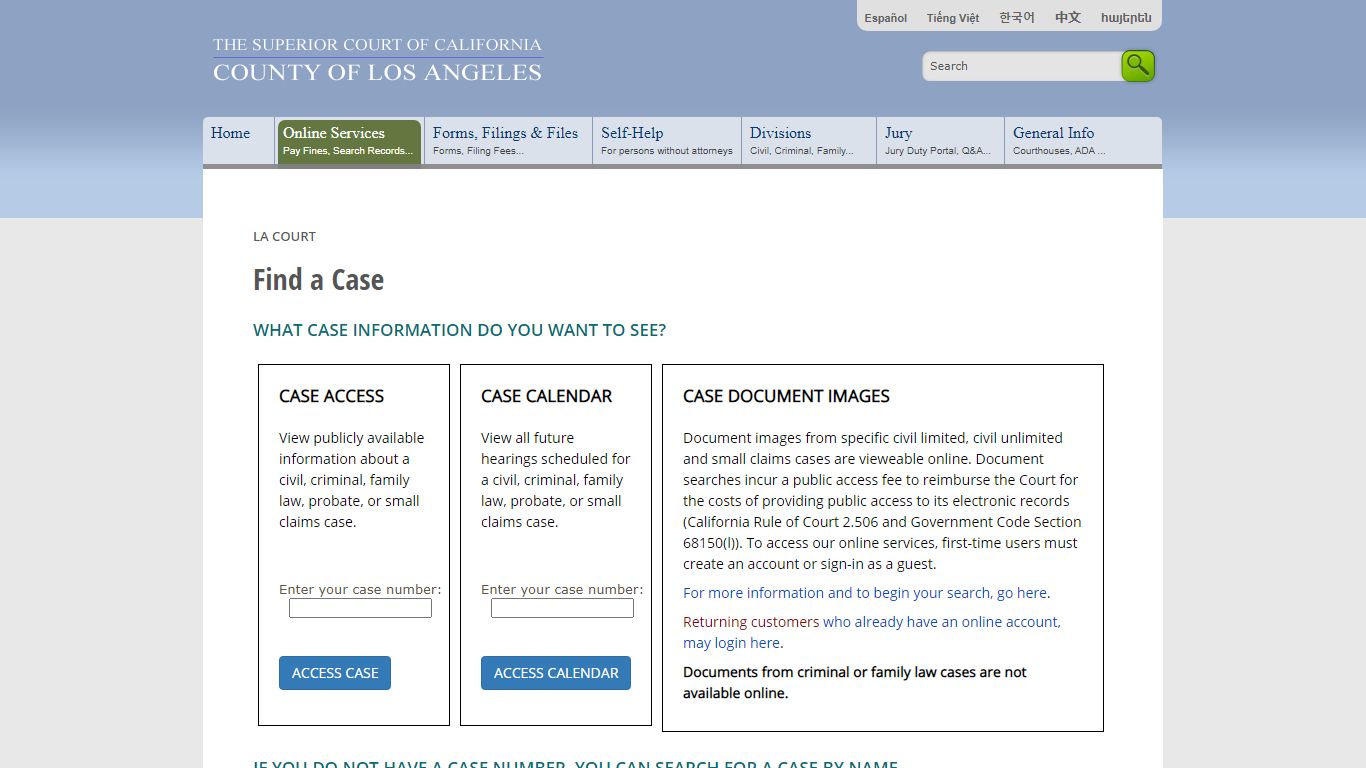Open Forms, Filings & Files section
Screen dimensions: 1366x768
(505, 140)
